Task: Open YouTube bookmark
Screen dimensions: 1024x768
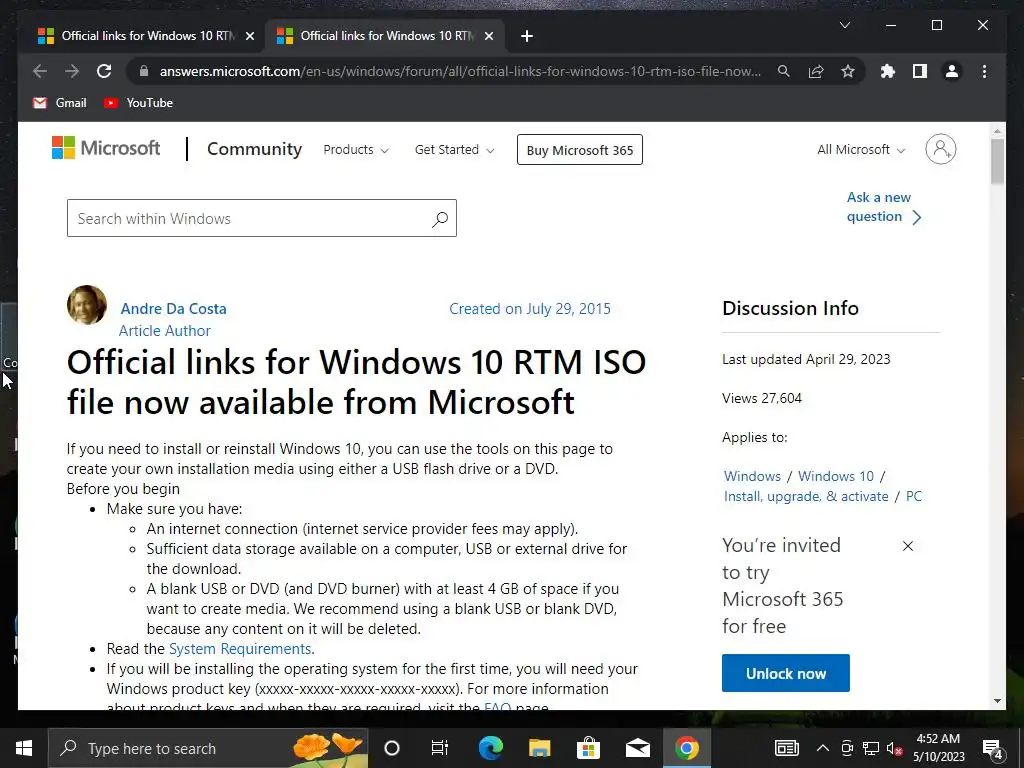Action: coord(138,103)
